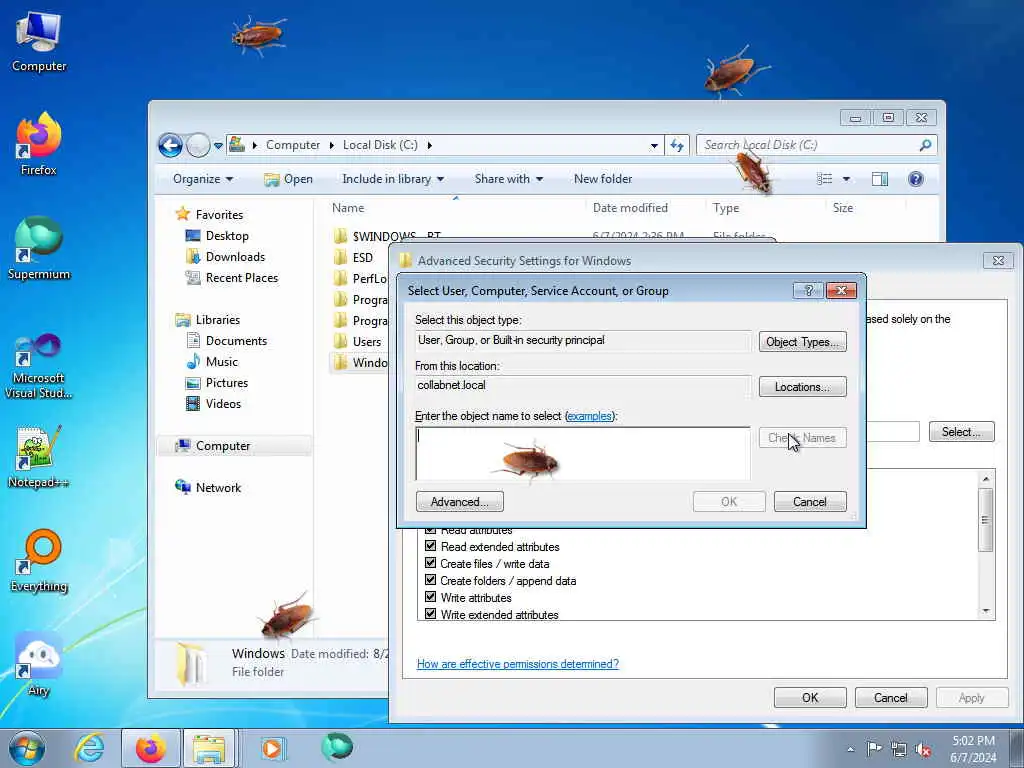Image resolution: width=1024 pixels, height=768 pixels.
Task: Select Documents under Libraries
Action: pyautogui.click(x=227, y=340)
